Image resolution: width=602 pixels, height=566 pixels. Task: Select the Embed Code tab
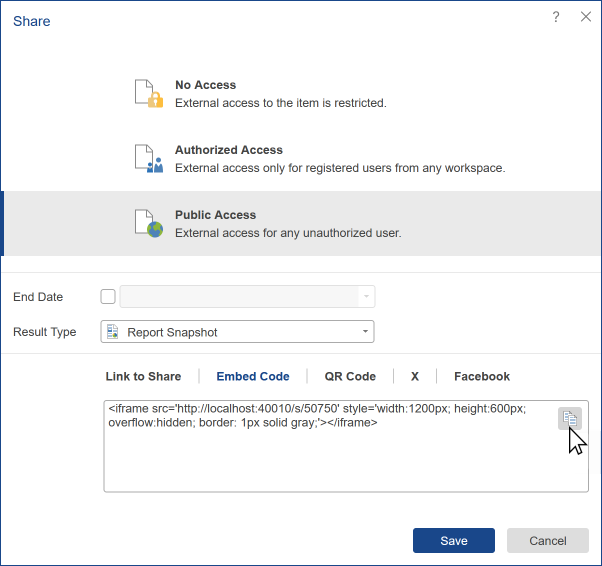(x=253, y=377)
